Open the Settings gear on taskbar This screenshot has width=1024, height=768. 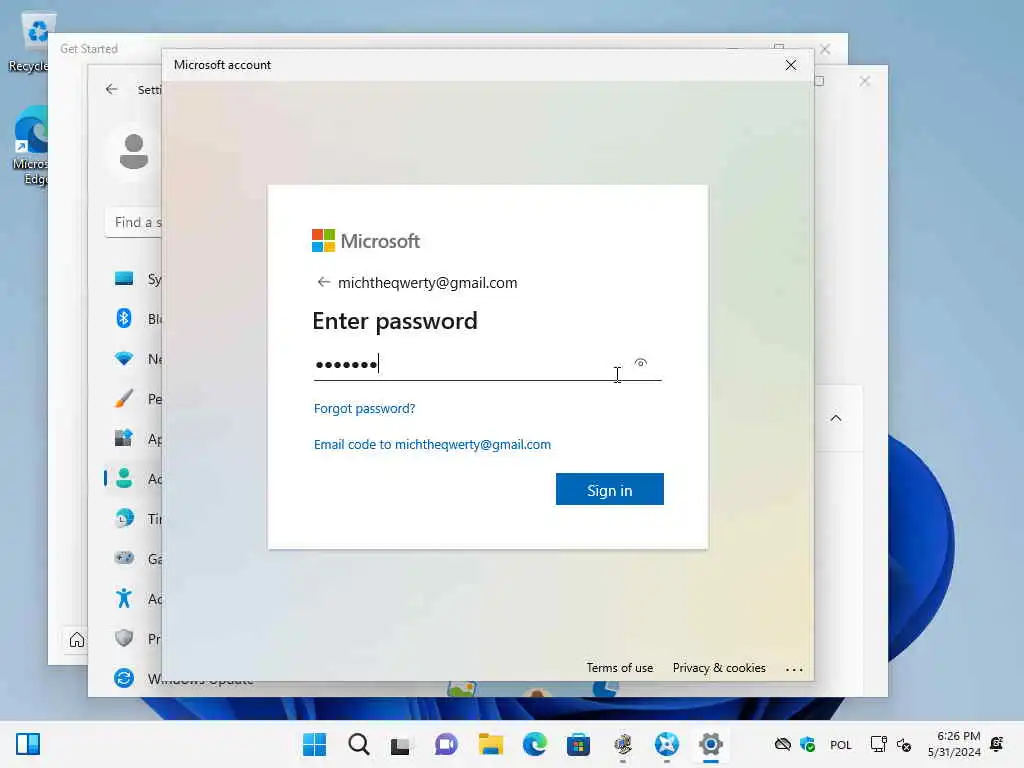pos(711,744)
